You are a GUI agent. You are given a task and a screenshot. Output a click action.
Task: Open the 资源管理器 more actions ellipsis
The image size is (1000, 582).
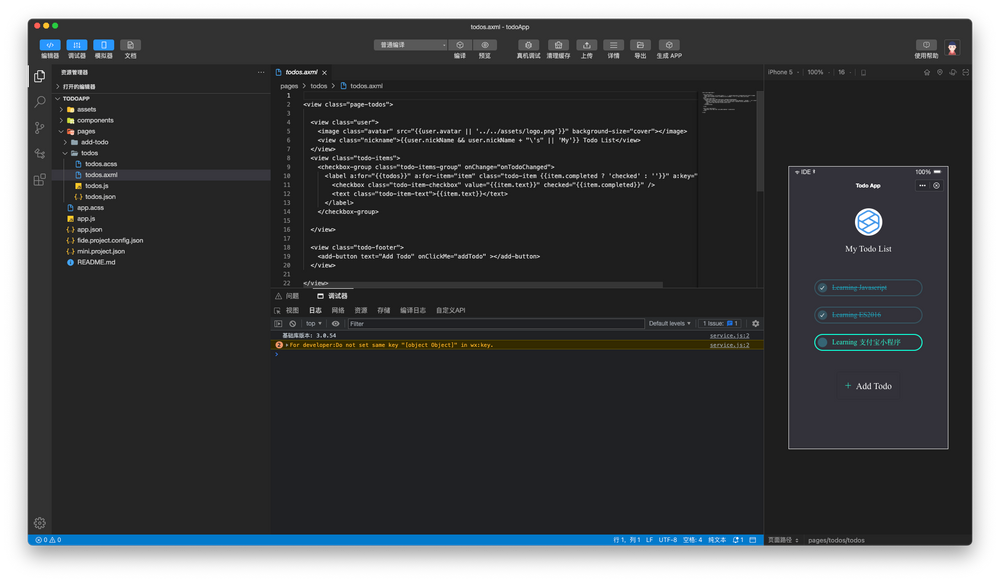click(261, 72)
